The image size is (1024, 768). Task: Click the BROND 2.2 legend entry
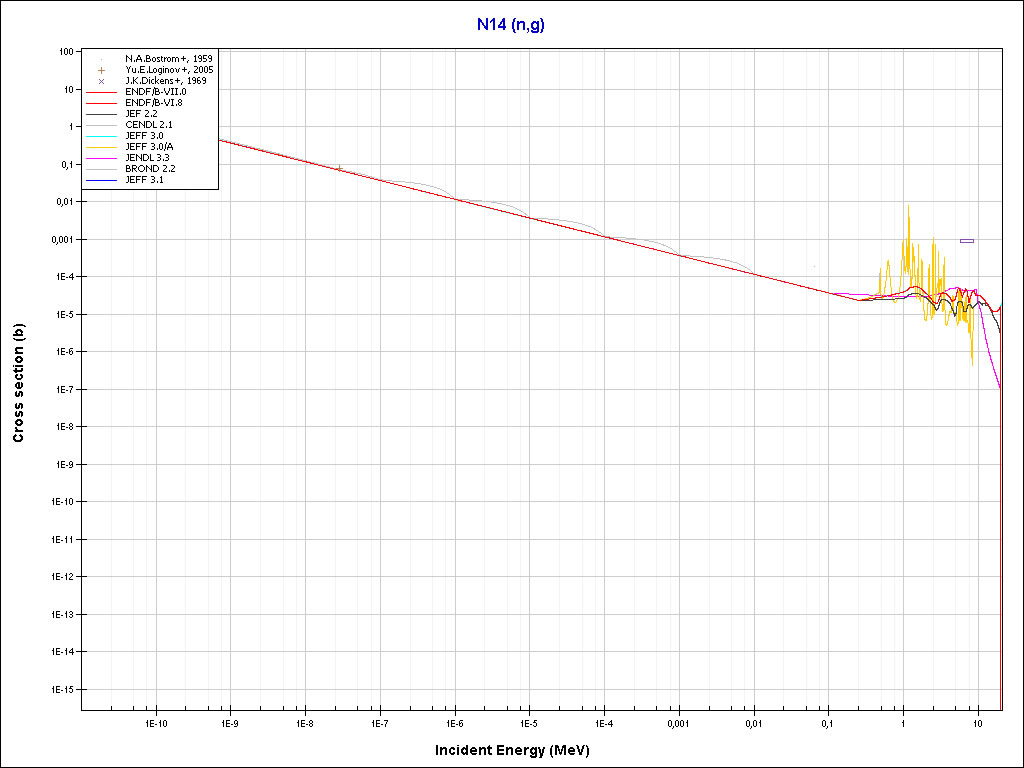click(151, 168)
